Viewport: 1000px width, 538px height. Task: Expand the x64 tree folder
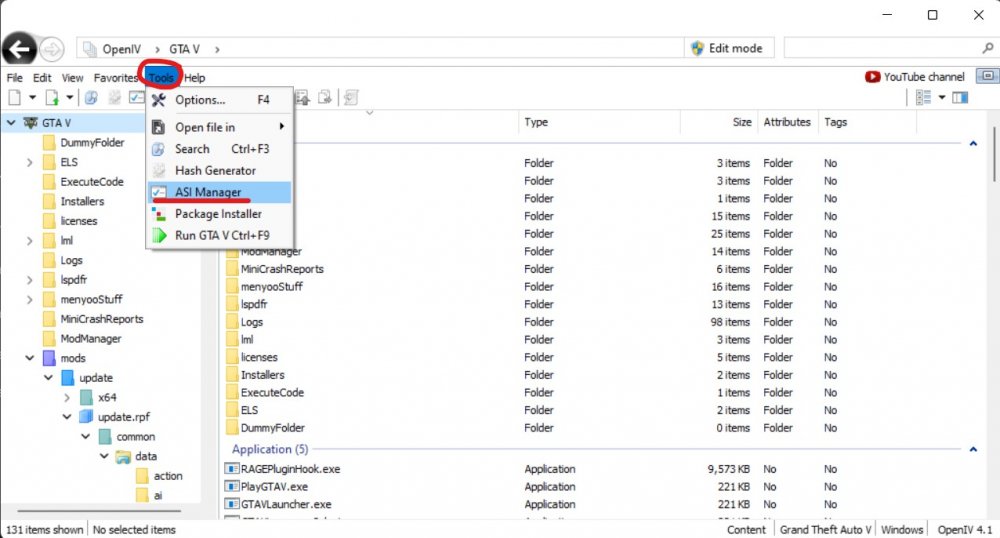pos(67,398)
